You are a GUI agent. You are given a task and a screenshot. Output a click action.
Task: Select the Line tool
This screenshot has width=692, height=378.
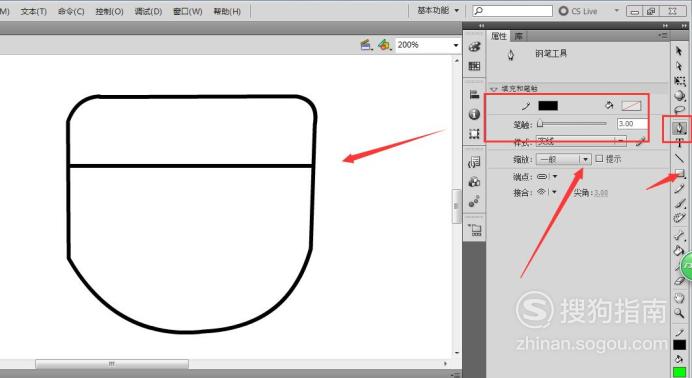click(x=679, y=157)
